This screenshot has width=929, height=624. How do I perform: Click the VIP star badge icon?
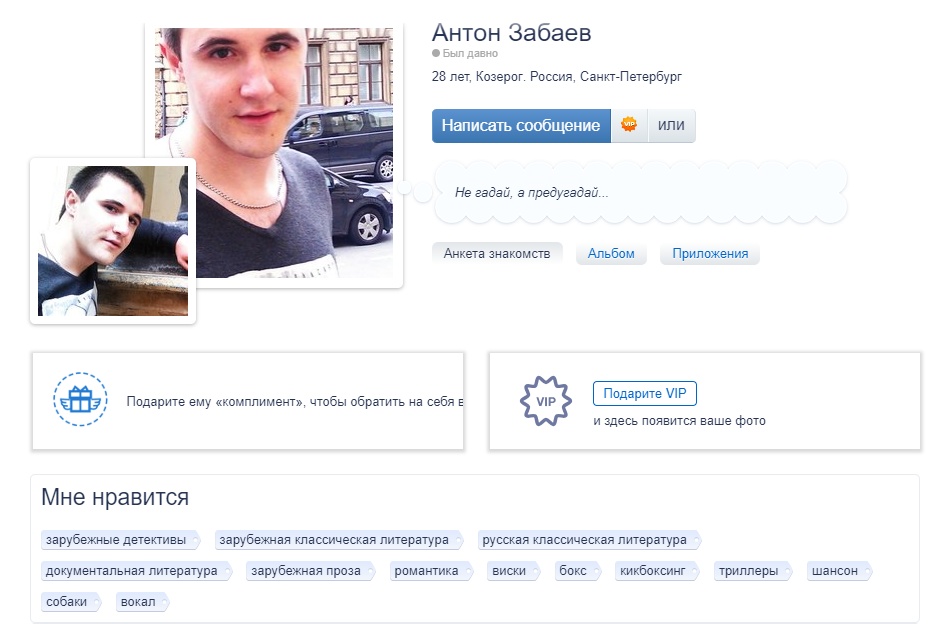pyautogui.click(x=545, y=401)
